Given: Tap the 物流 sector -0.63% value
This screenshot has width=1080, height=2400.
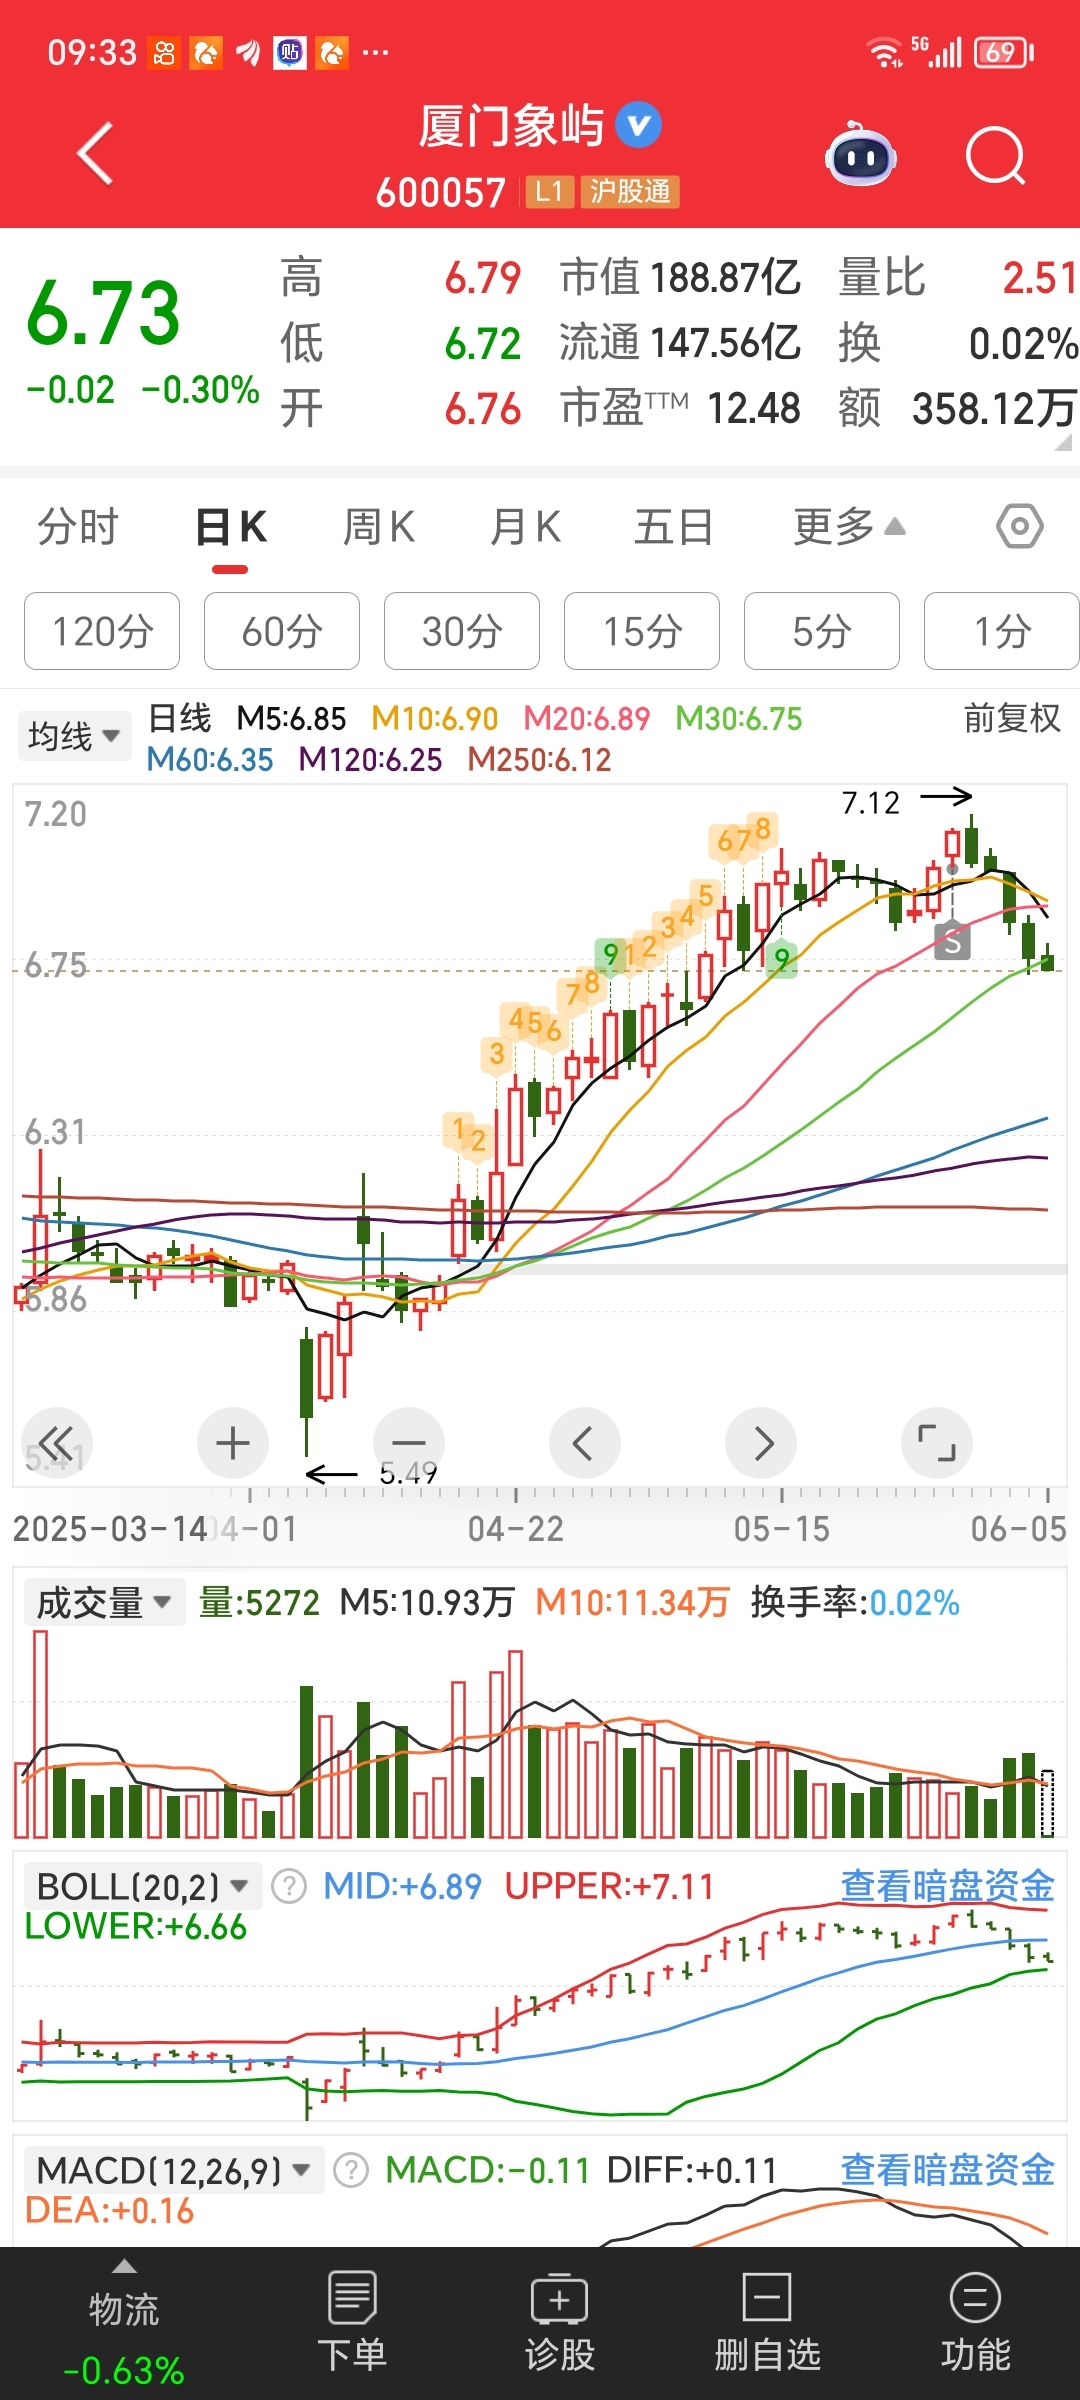Looking at the screenshot, I should pos(124,2370).
